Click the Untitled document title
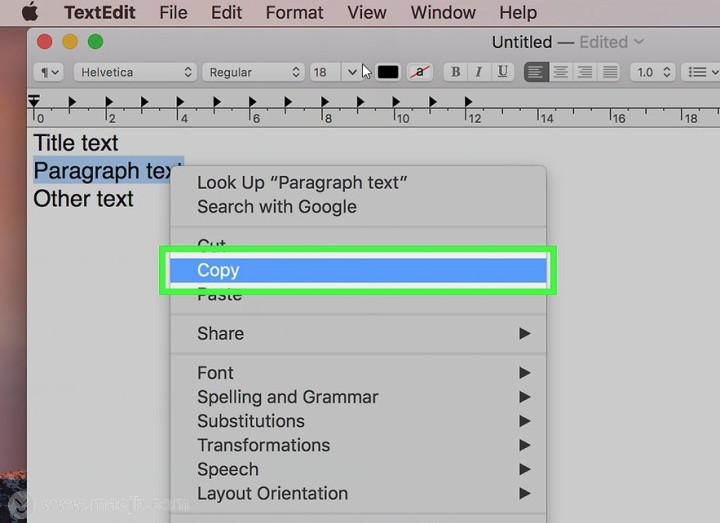This screenshot has height=523, width=720. 522,42
